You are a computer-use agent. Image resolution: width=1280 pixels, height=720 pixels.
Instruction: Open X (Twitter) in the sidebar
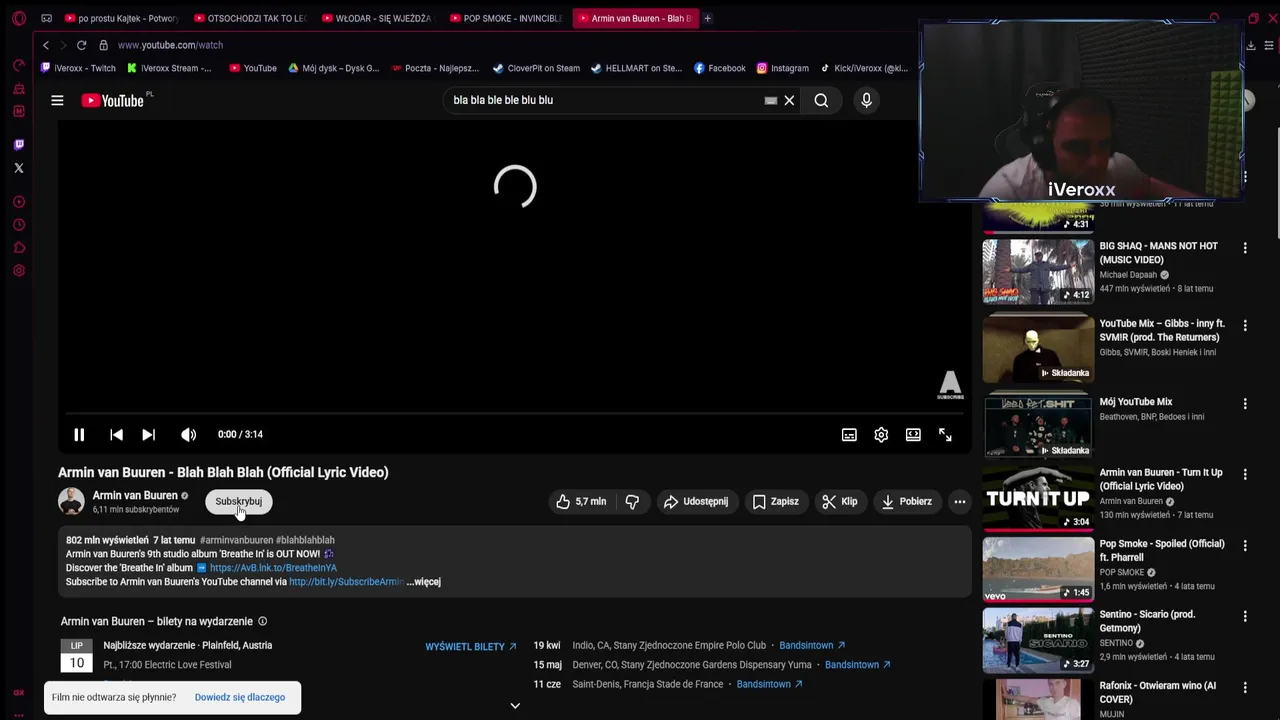coord(18,167)
